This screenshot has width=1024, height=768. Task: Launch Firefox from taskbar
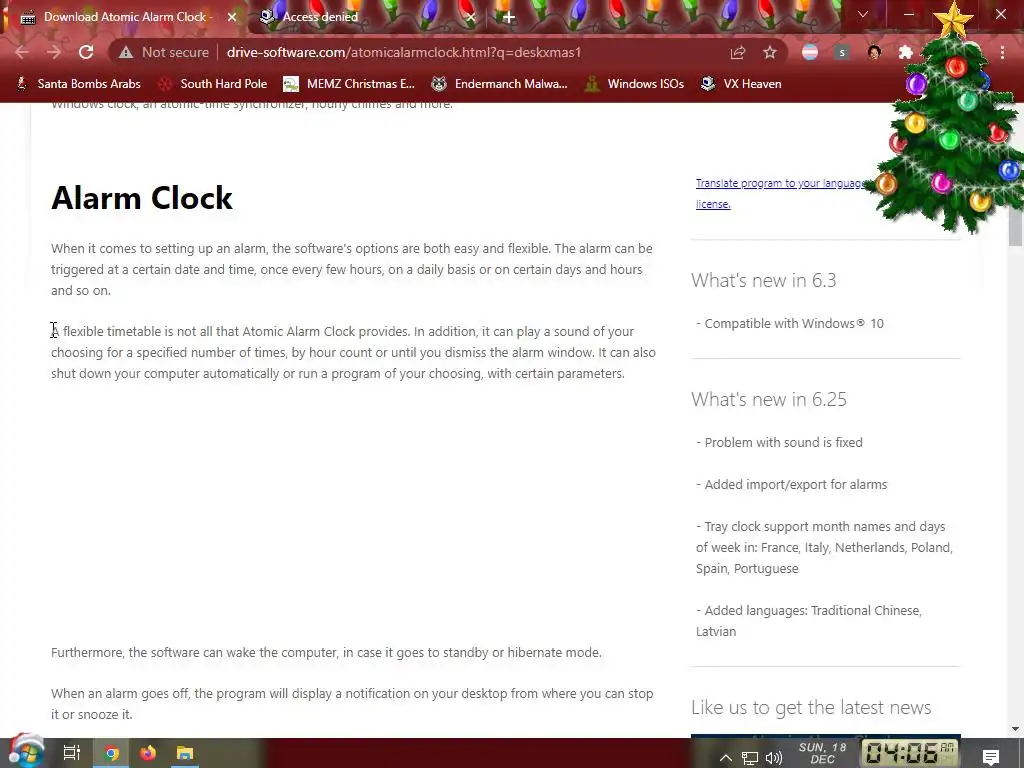[148, 754]
